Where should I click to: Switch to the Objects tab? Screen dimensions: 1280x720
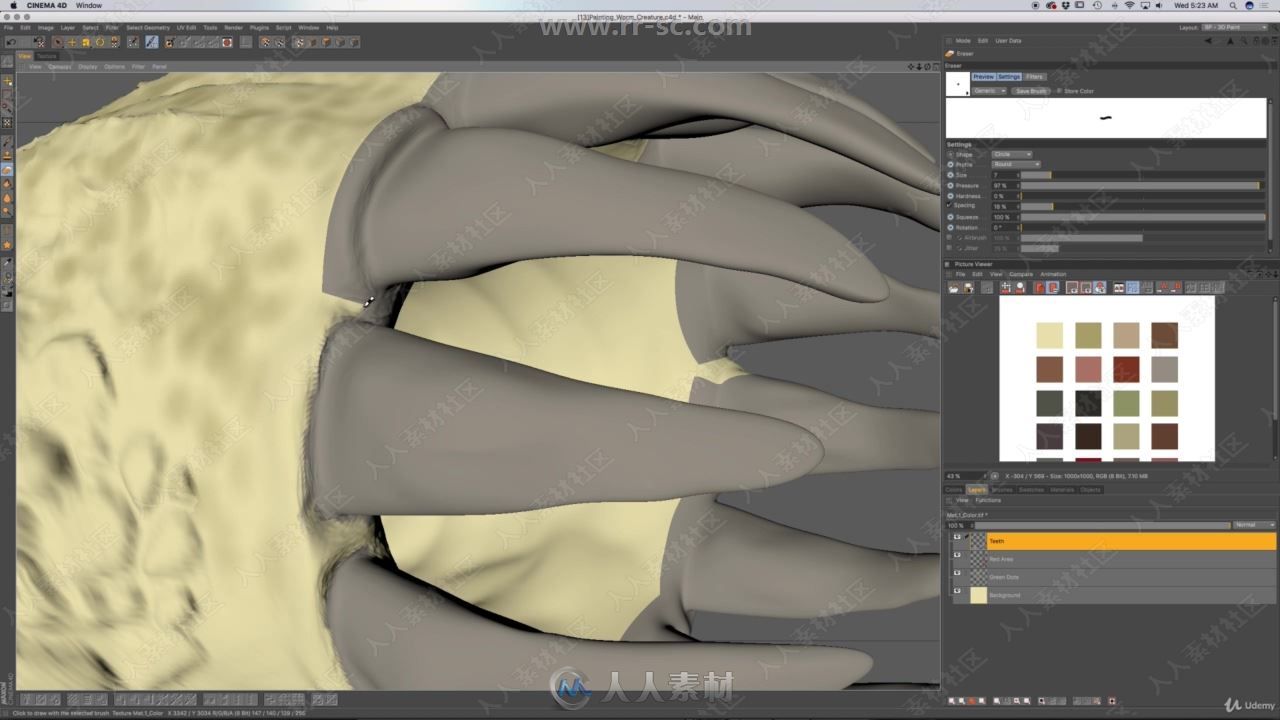click(x=1090, y=490)
